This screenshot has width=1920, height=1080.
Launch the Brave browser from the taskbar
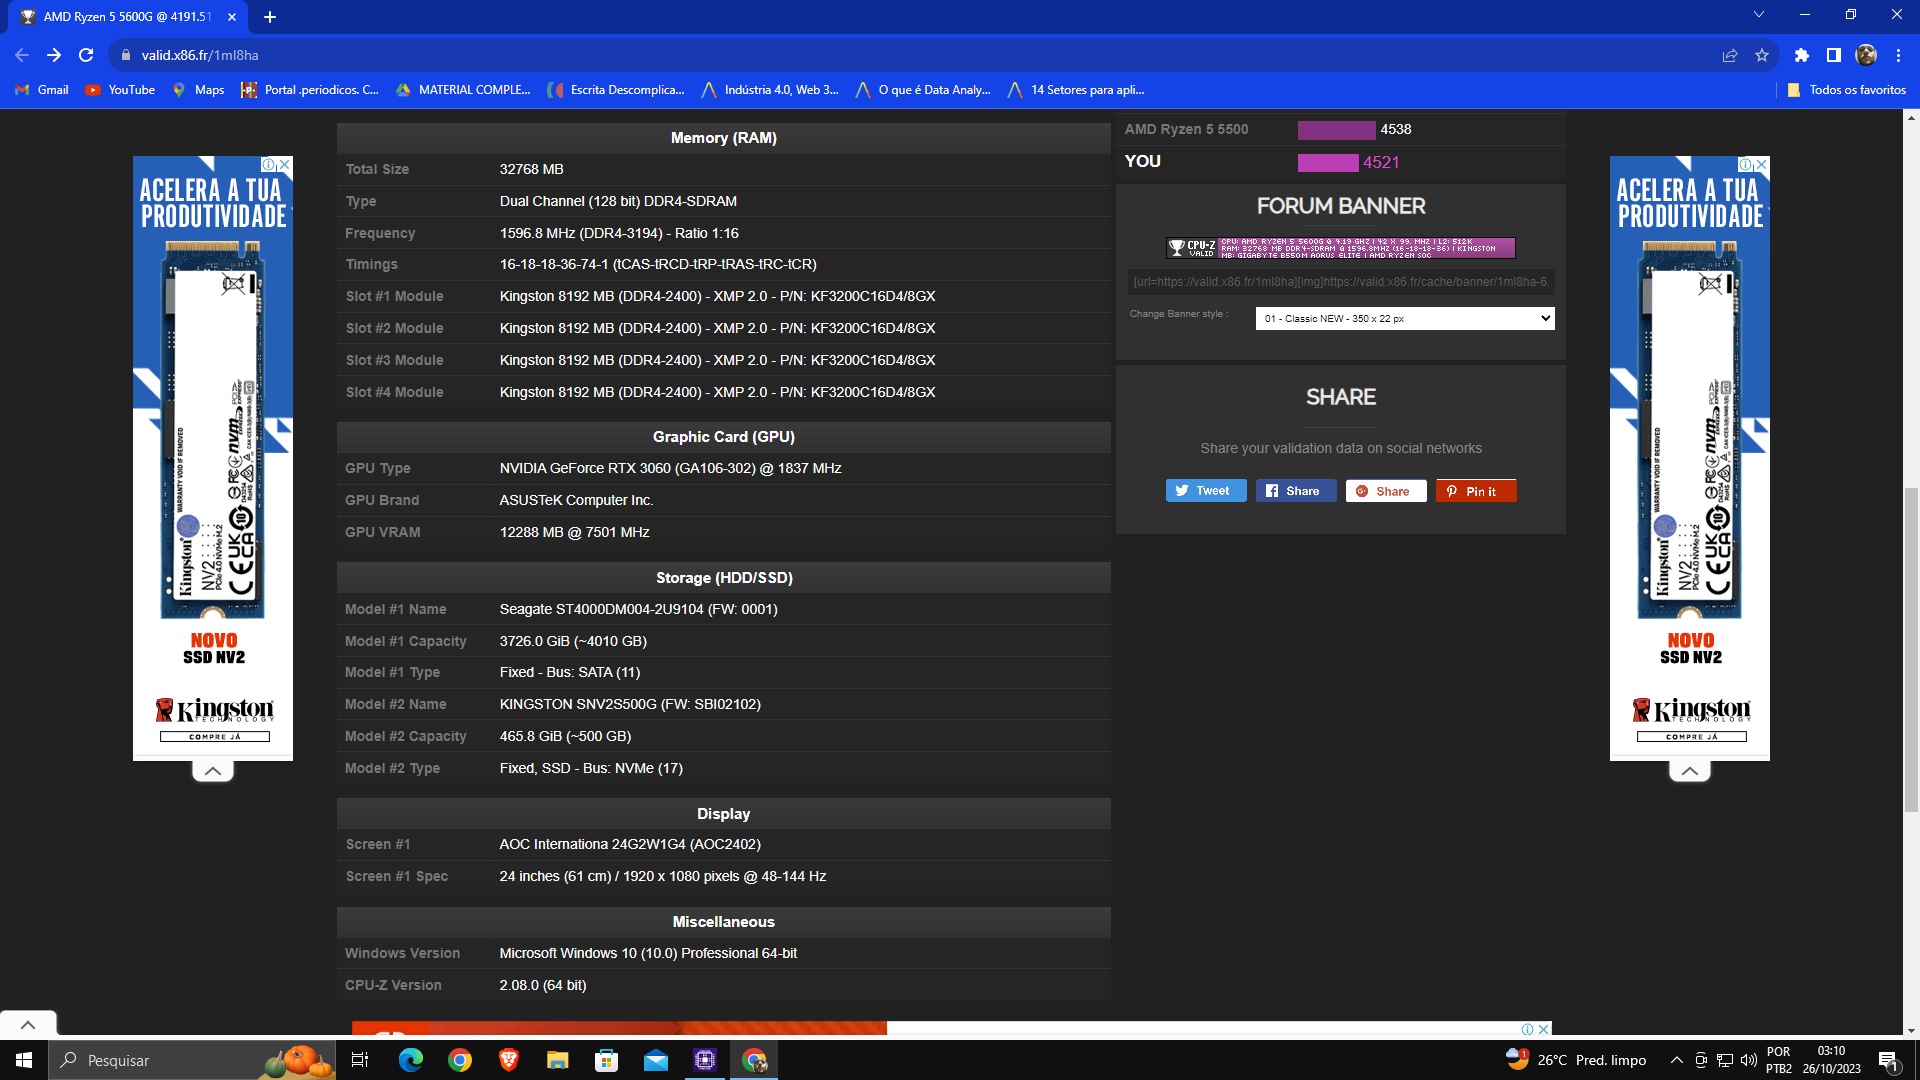(x=509, y=1060)
